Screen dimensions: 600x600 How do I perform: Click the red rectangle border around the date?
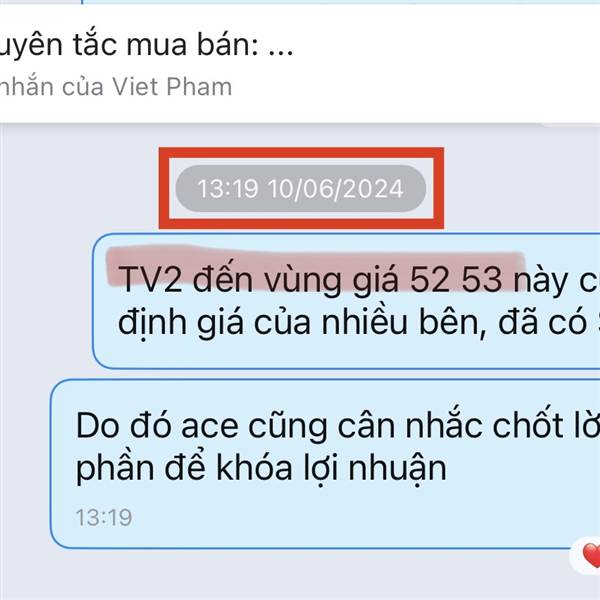click(x=302, y=152)
